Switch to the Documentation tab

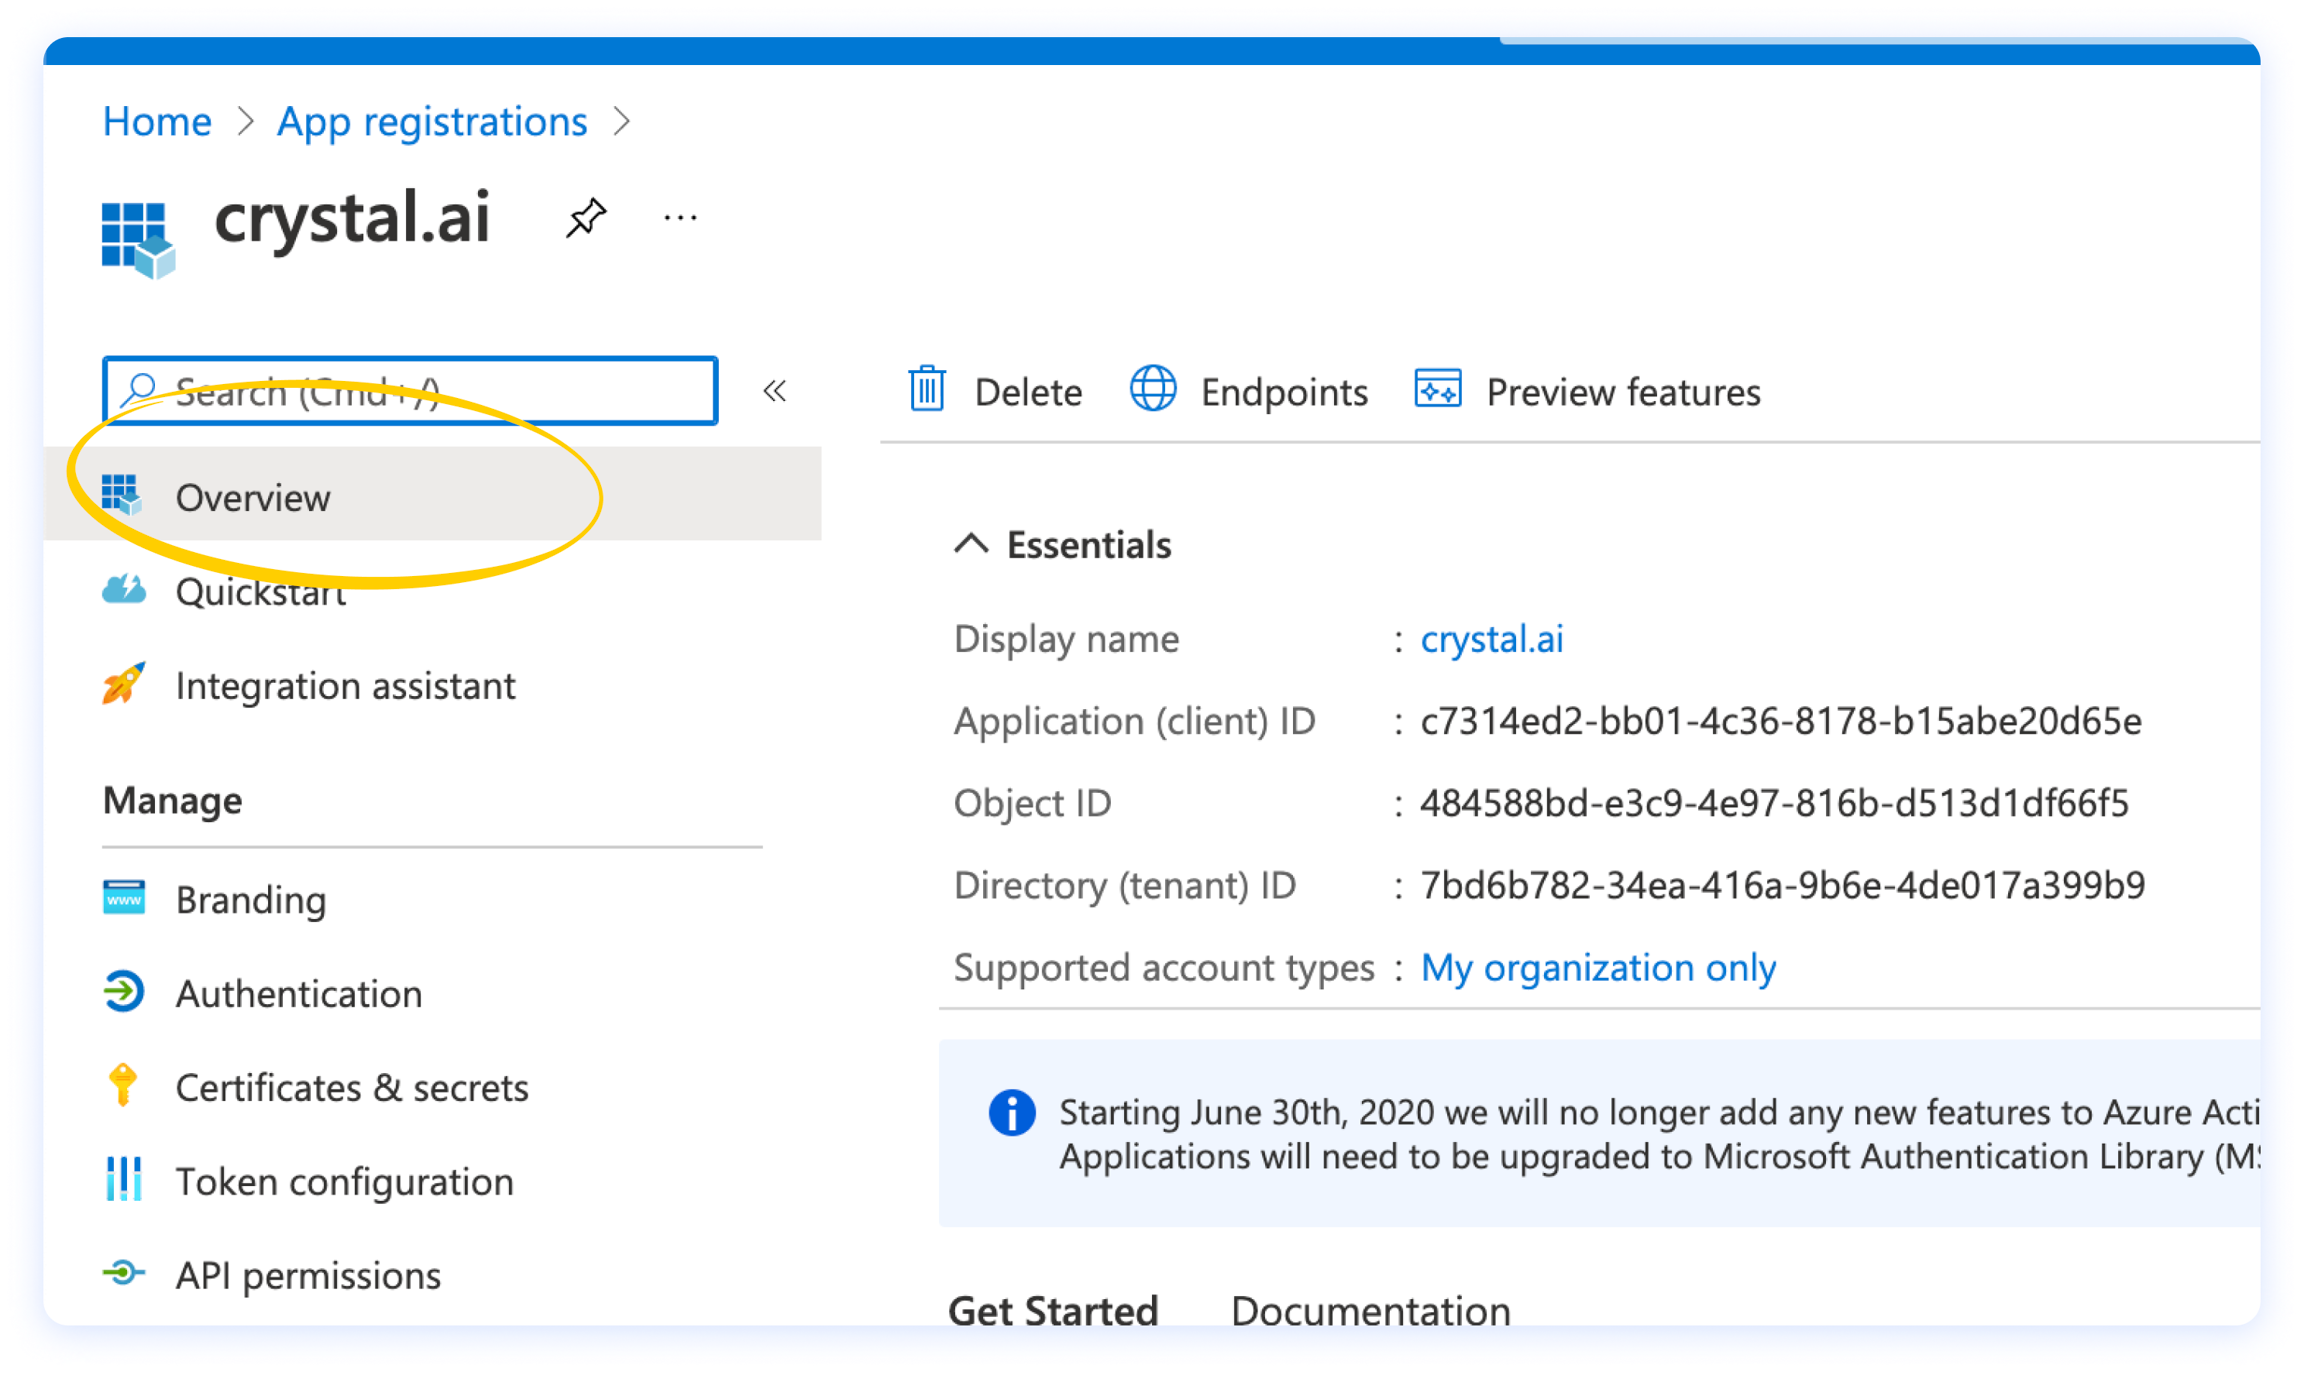tap(1370, 1310)
